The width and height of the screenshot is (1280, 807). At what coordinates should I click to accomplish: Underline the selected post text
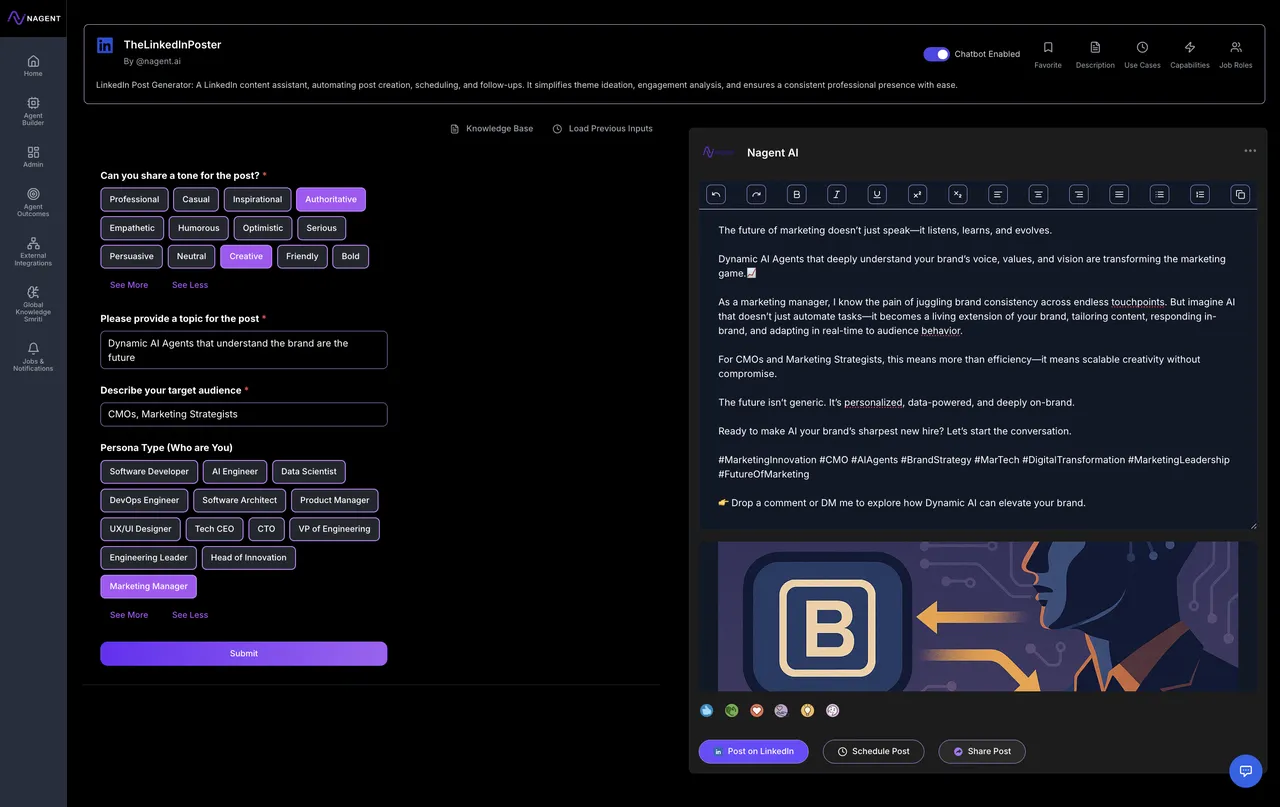(877, 195)
